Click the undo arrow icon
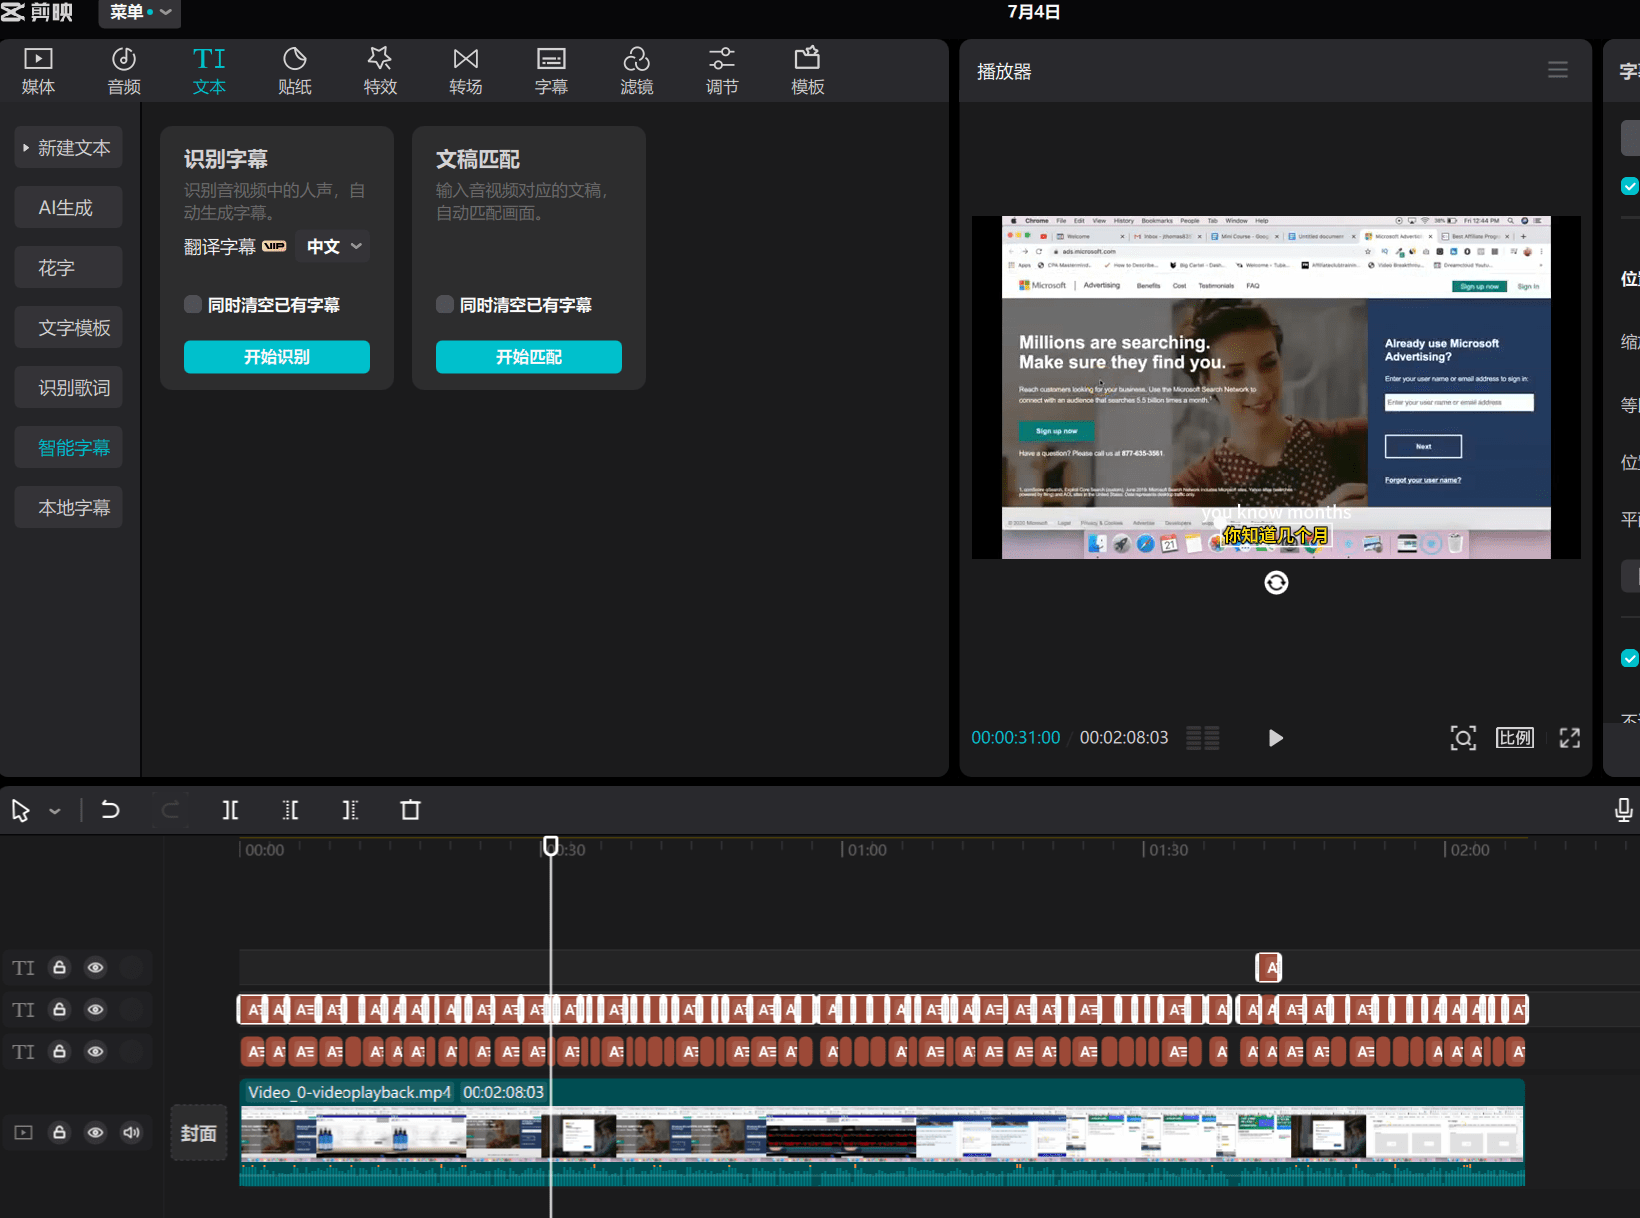Screen dimensions: 1640x1218 tap(110, 810)
